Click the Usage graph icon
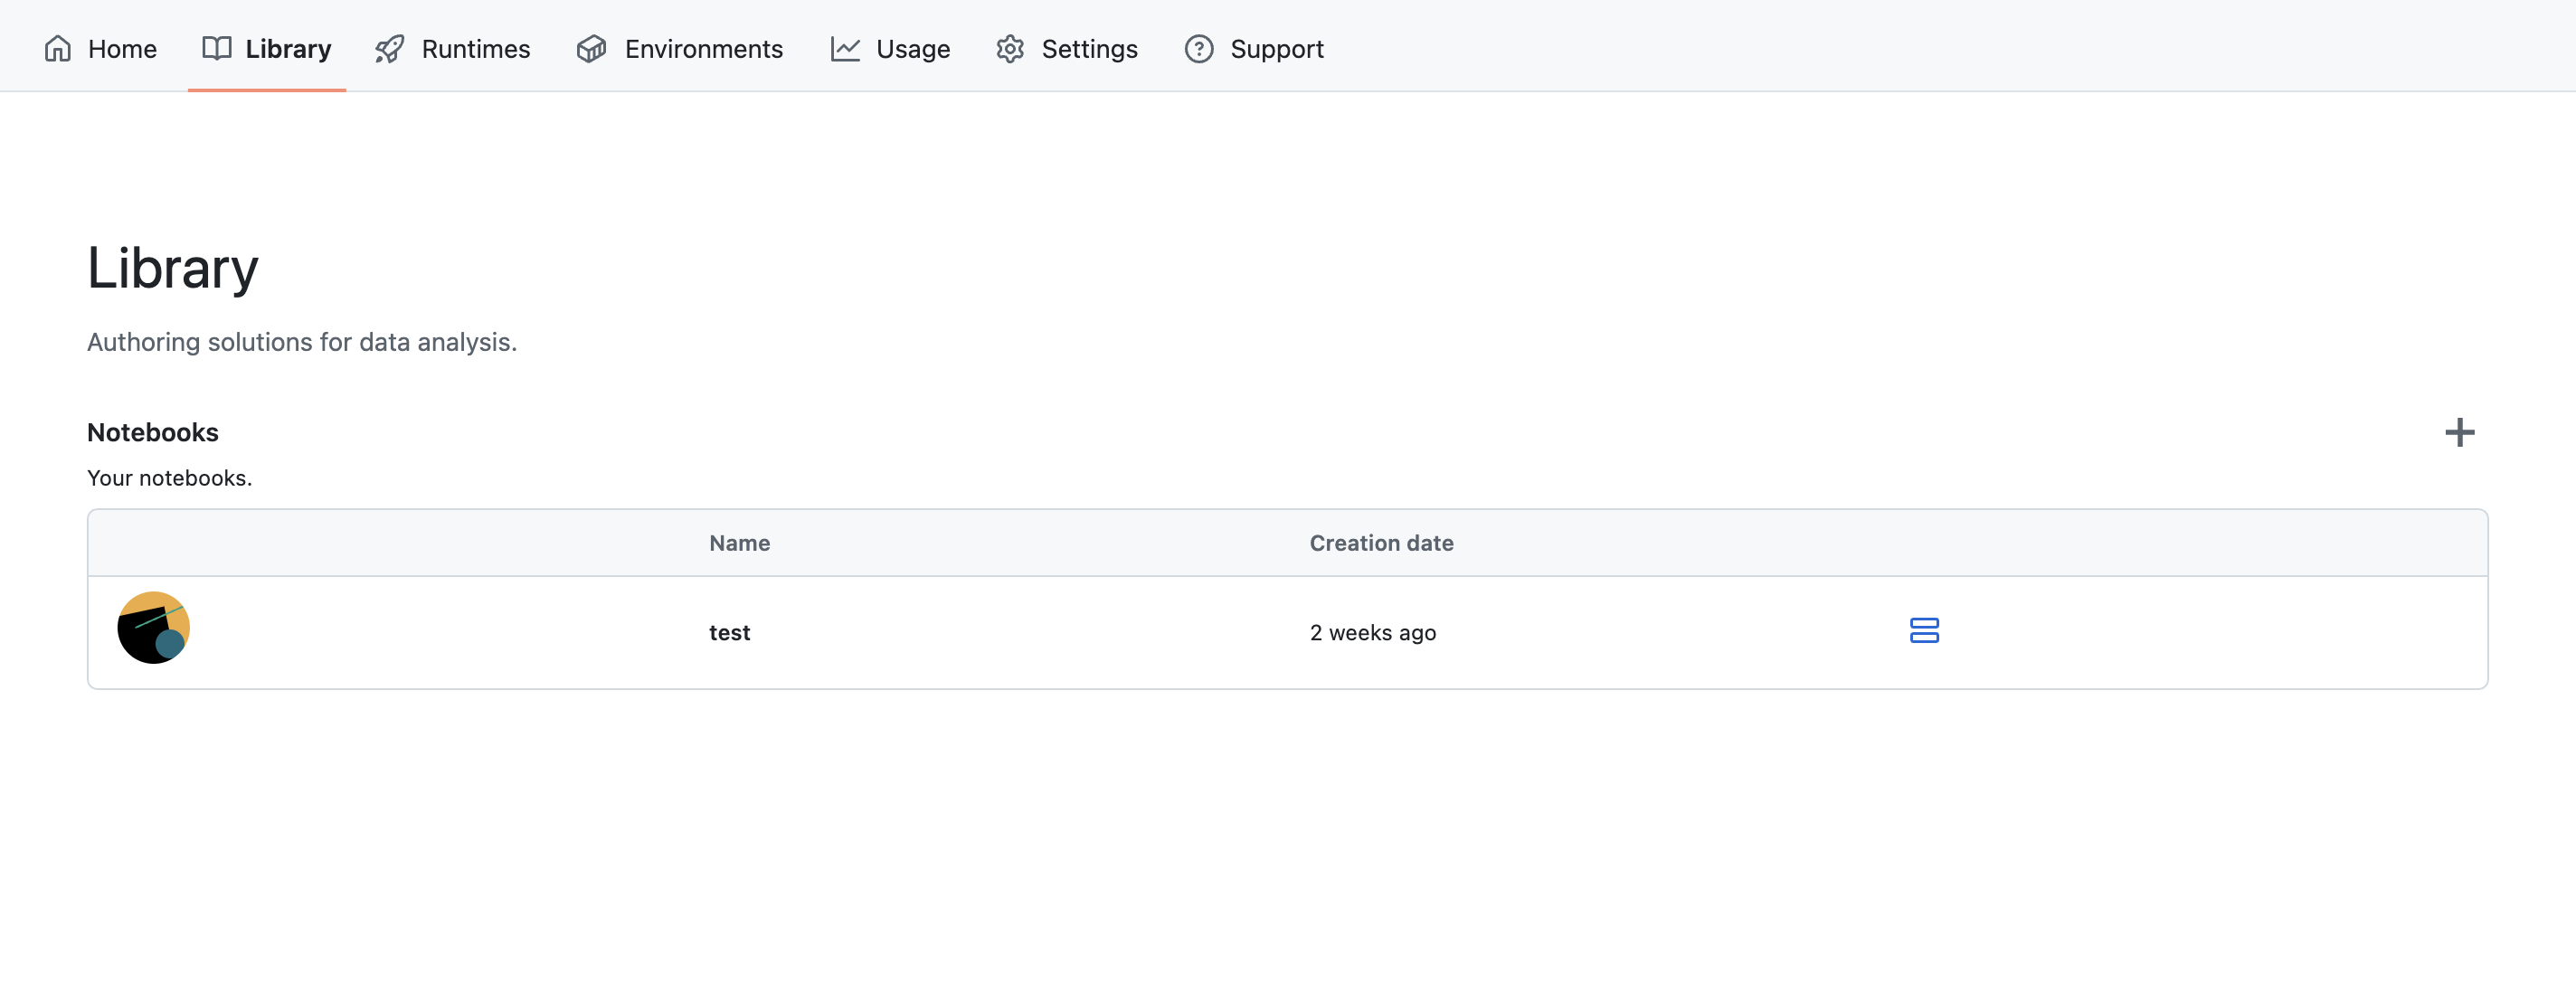Image resolution: width=2576 pixels, height=993 pixels. [x=845, y=49]
